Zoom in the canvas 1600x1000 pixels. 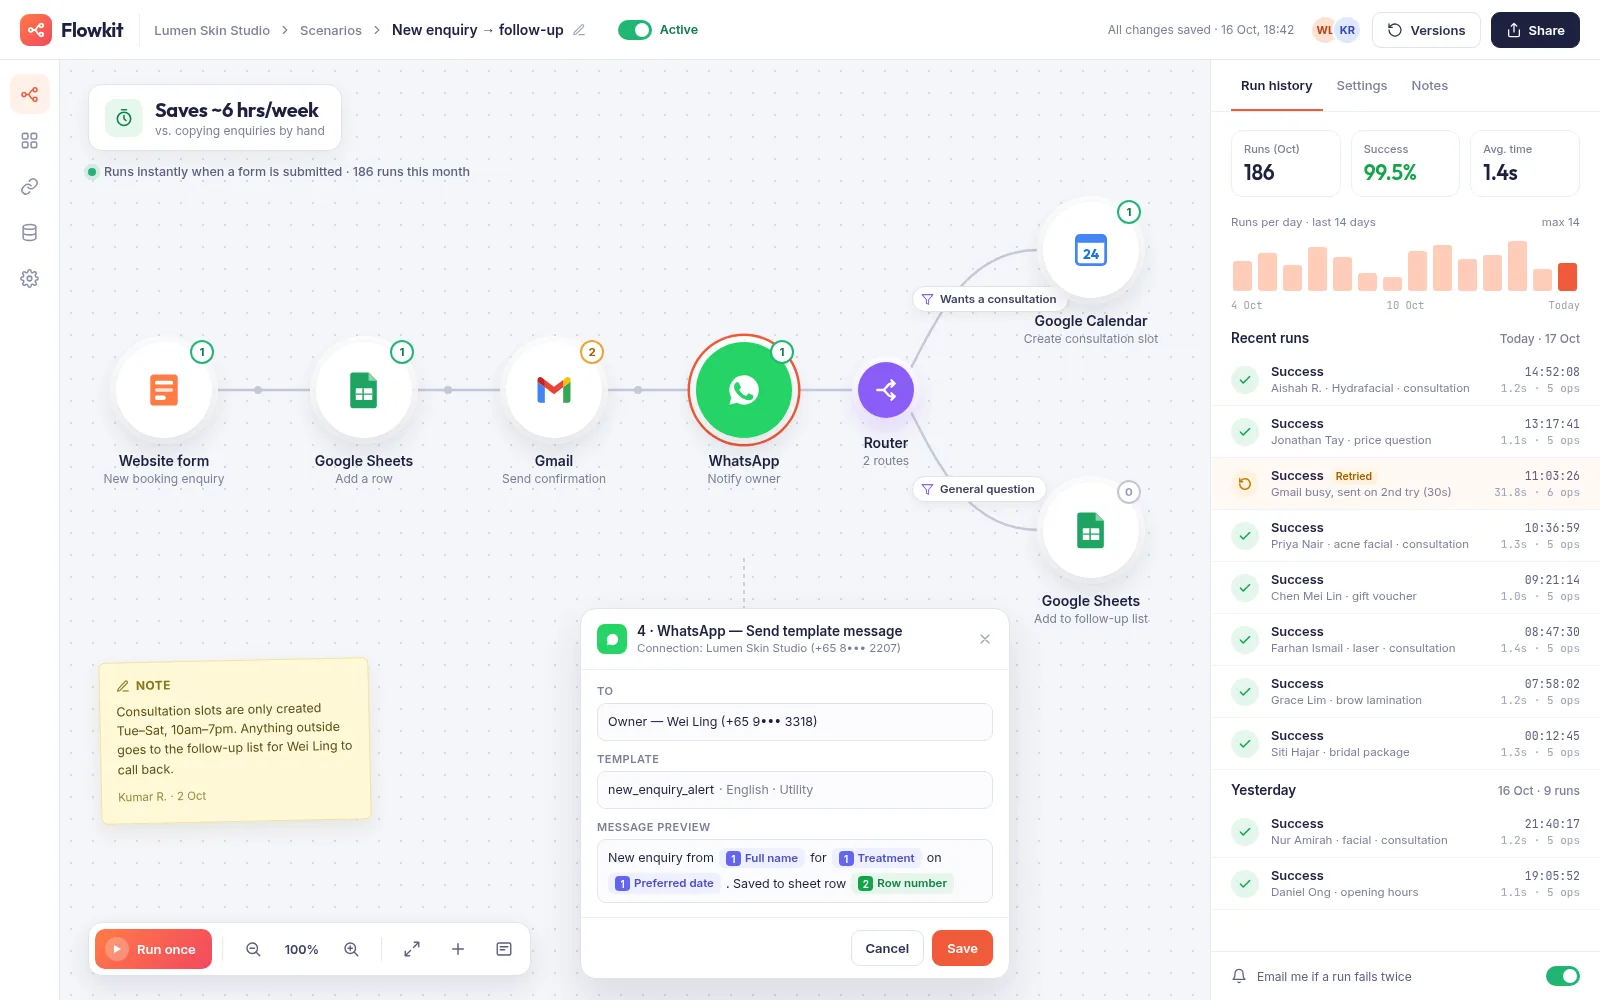tap(351, 949)
